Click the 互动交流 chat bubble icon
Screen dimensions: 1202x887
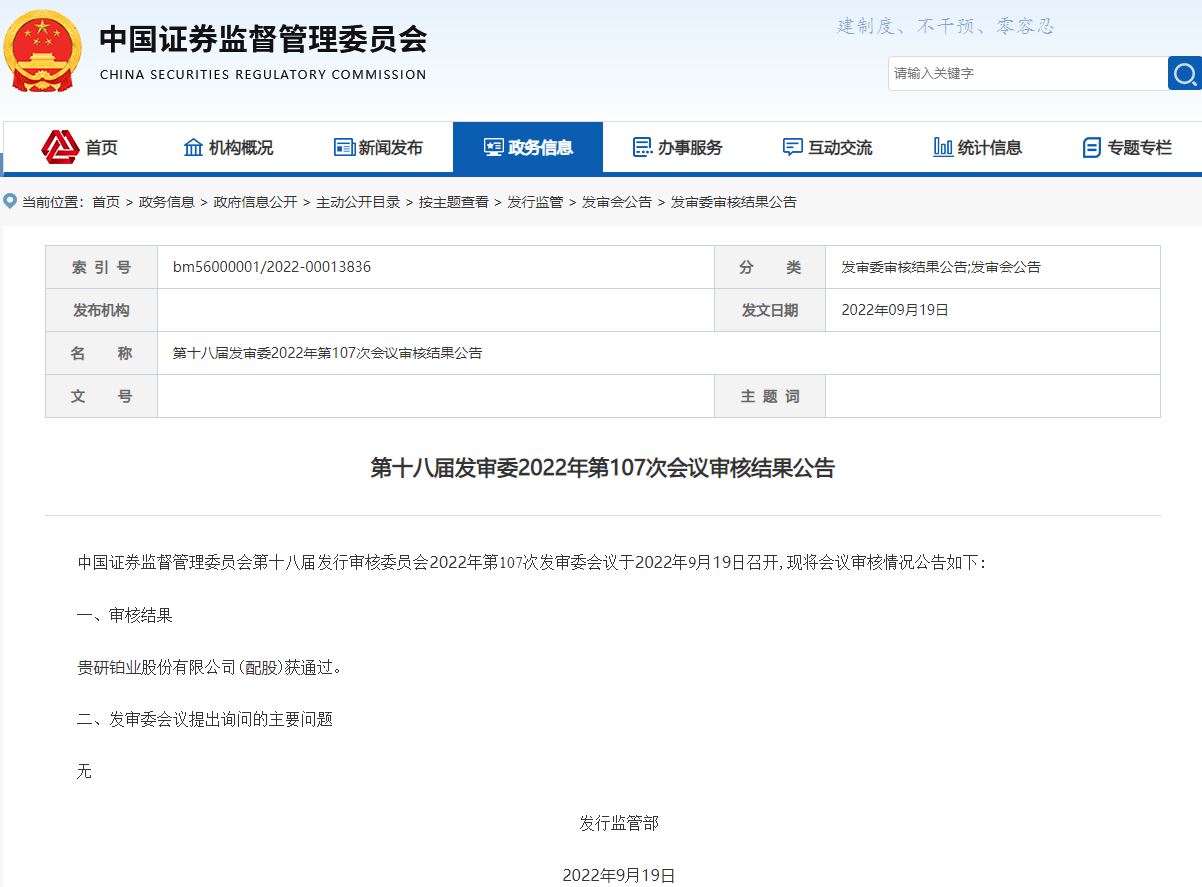[x=793, y=147]
